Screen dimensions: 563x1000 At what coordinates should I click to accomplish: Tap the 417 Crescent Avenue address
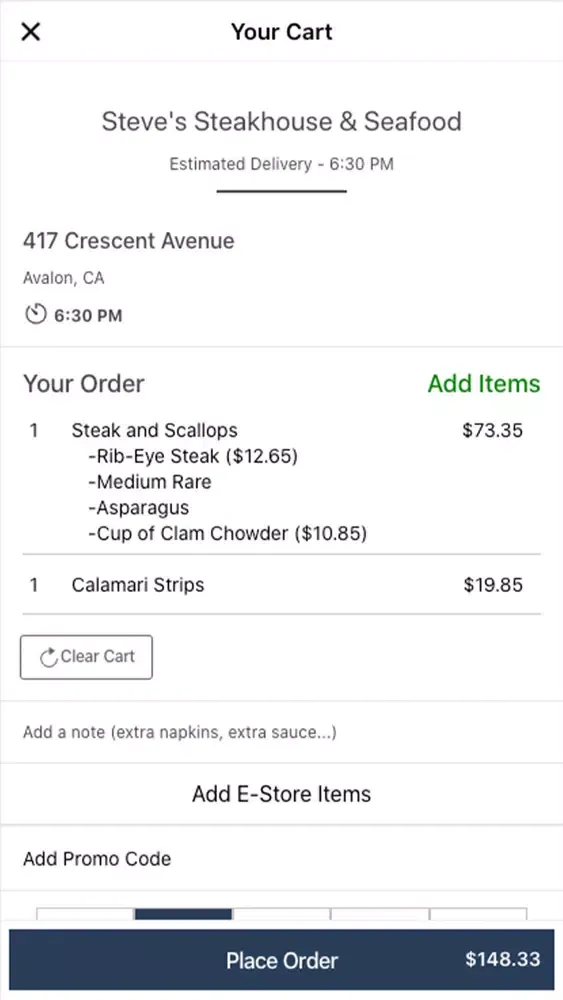(x=129, y=240)
